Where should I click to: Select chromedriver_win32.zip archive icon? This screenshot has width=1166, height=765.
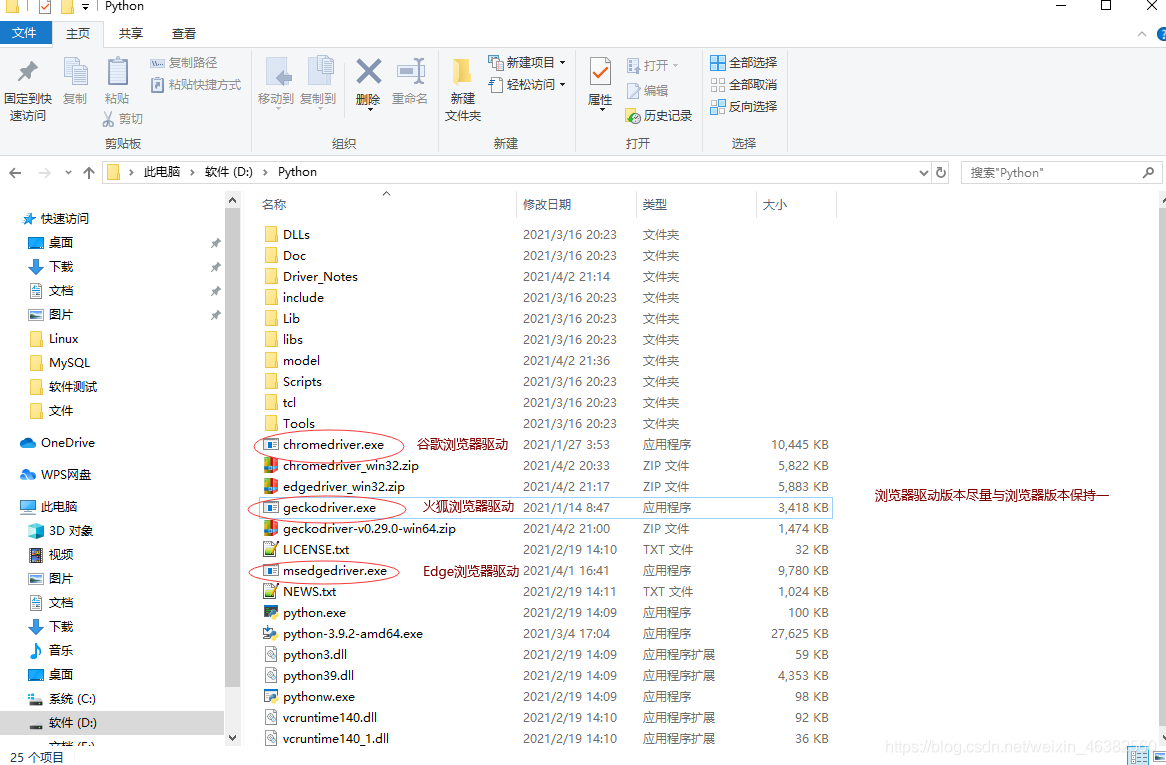click(x=271, y=466)
